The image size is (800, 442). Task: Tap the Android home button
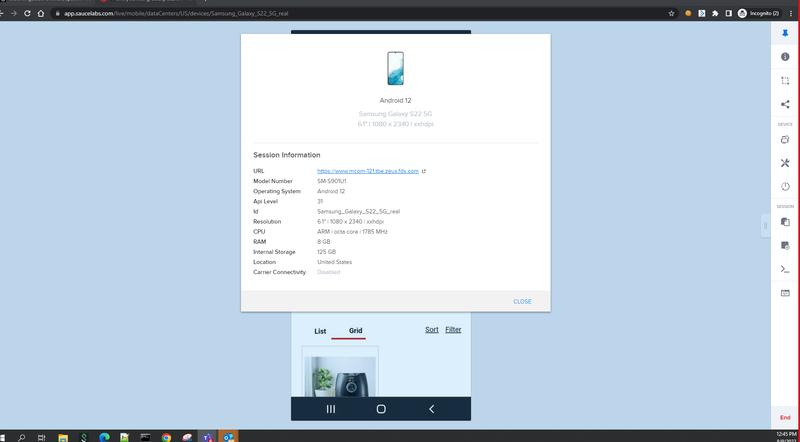pos(381,409)
